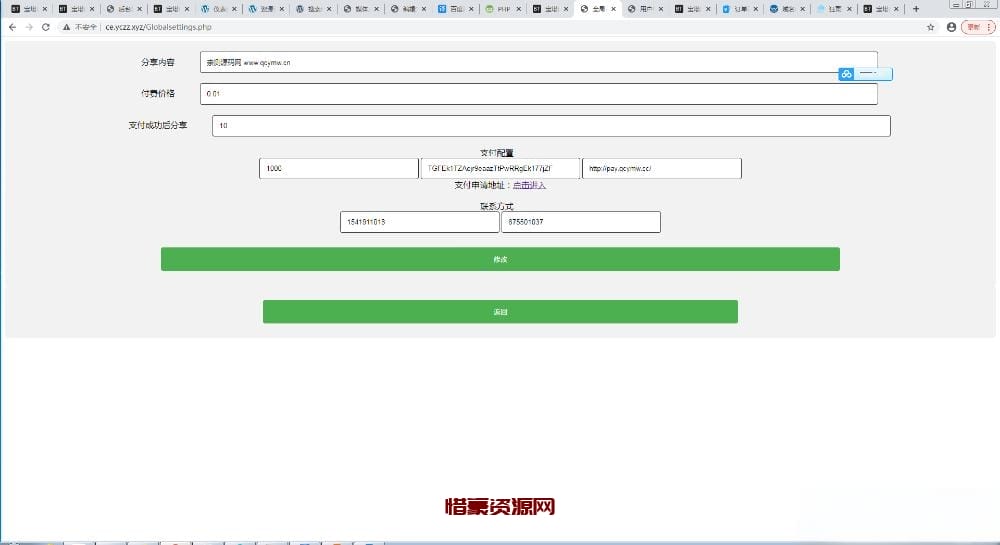Screen dimensions: 1000x545
Task: Switch to the tab right of the active tab
Action: coord(645,9)
